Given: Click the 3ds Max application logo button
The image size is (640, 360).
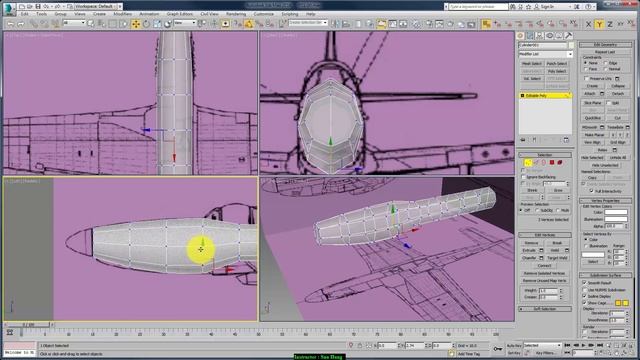Looking at the screenshot, I should coord(9,9).
